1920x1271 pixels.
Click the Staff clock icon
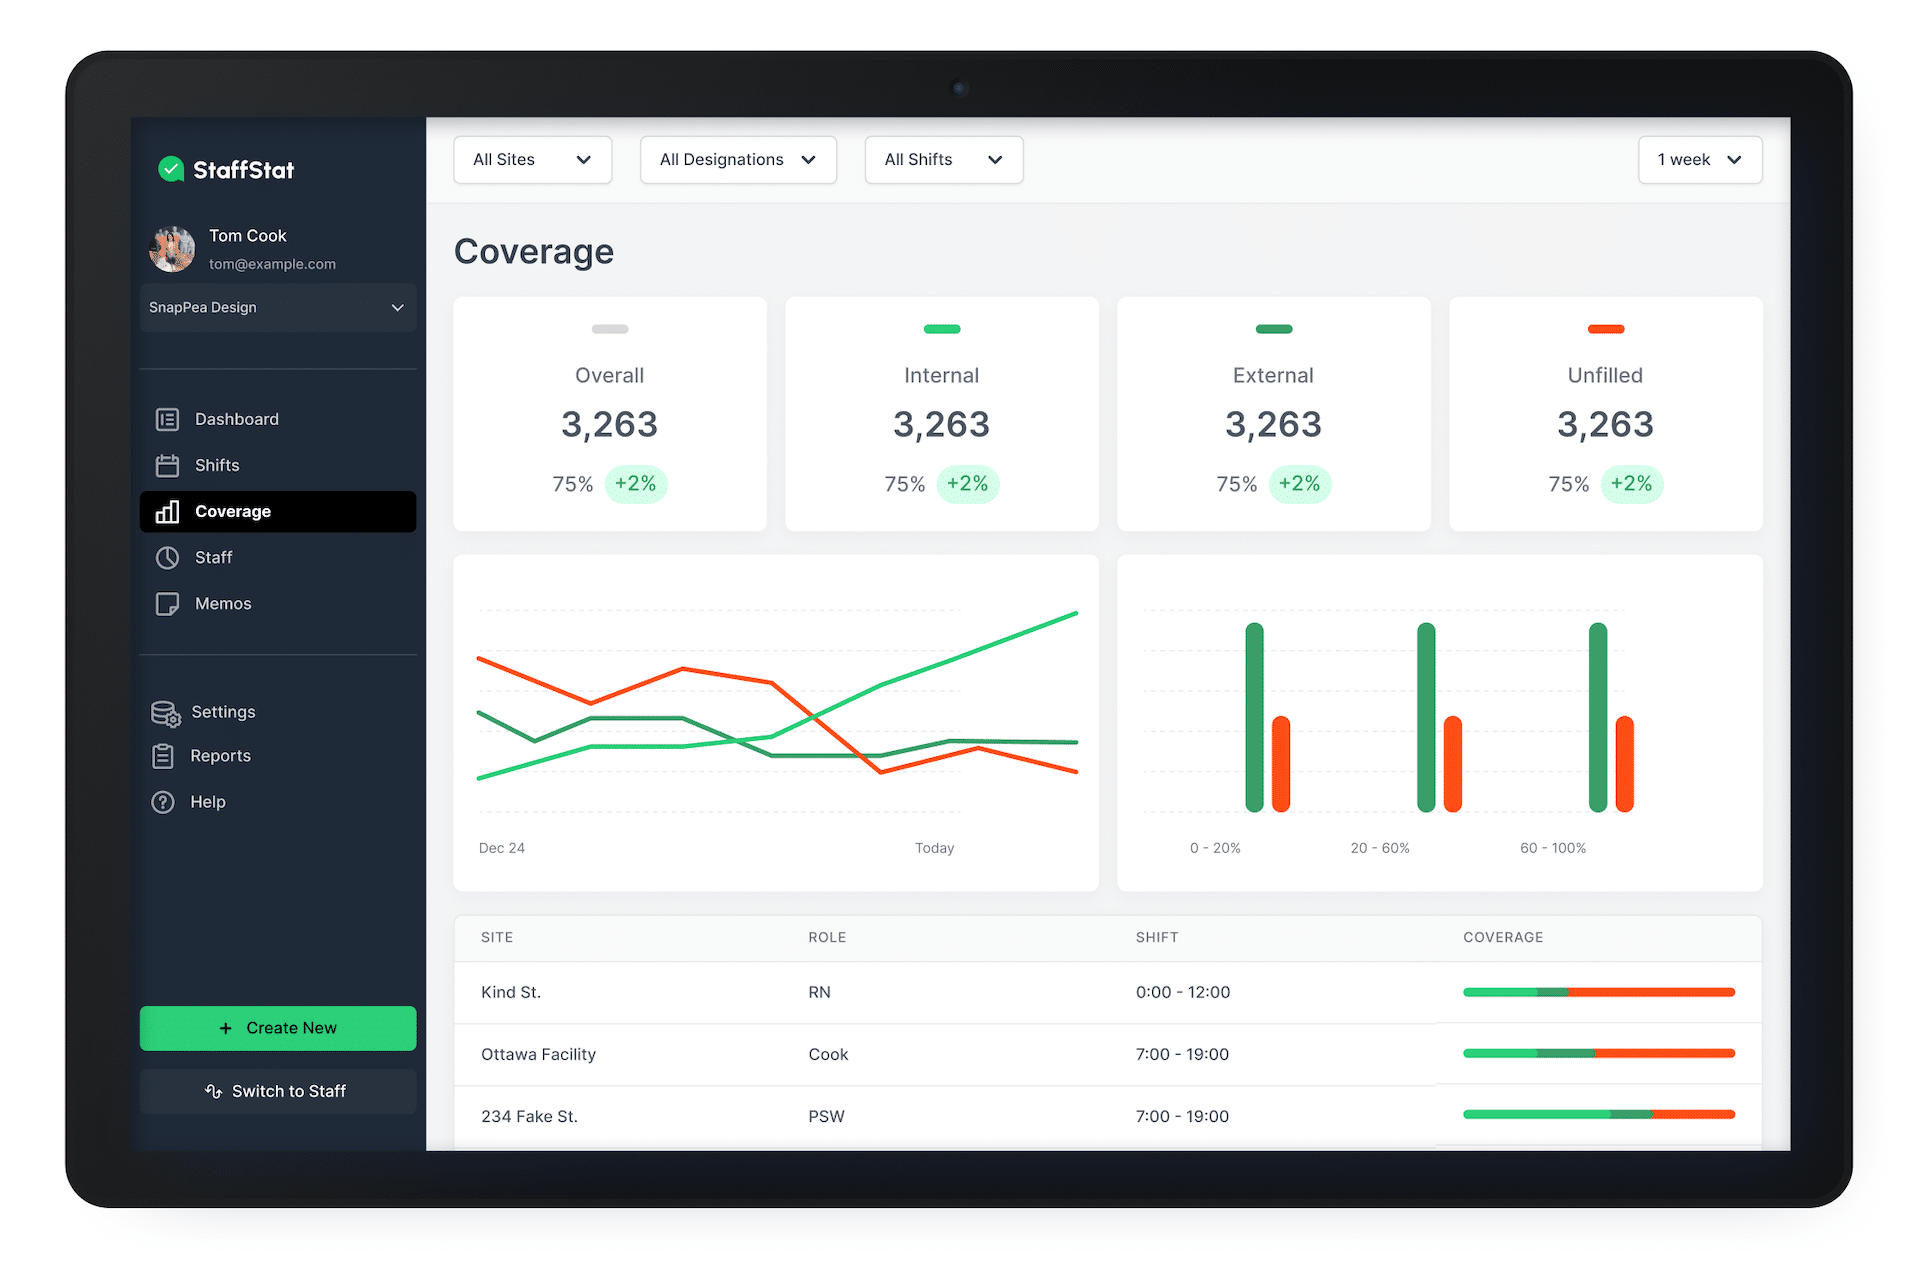[x=167, y=557]
